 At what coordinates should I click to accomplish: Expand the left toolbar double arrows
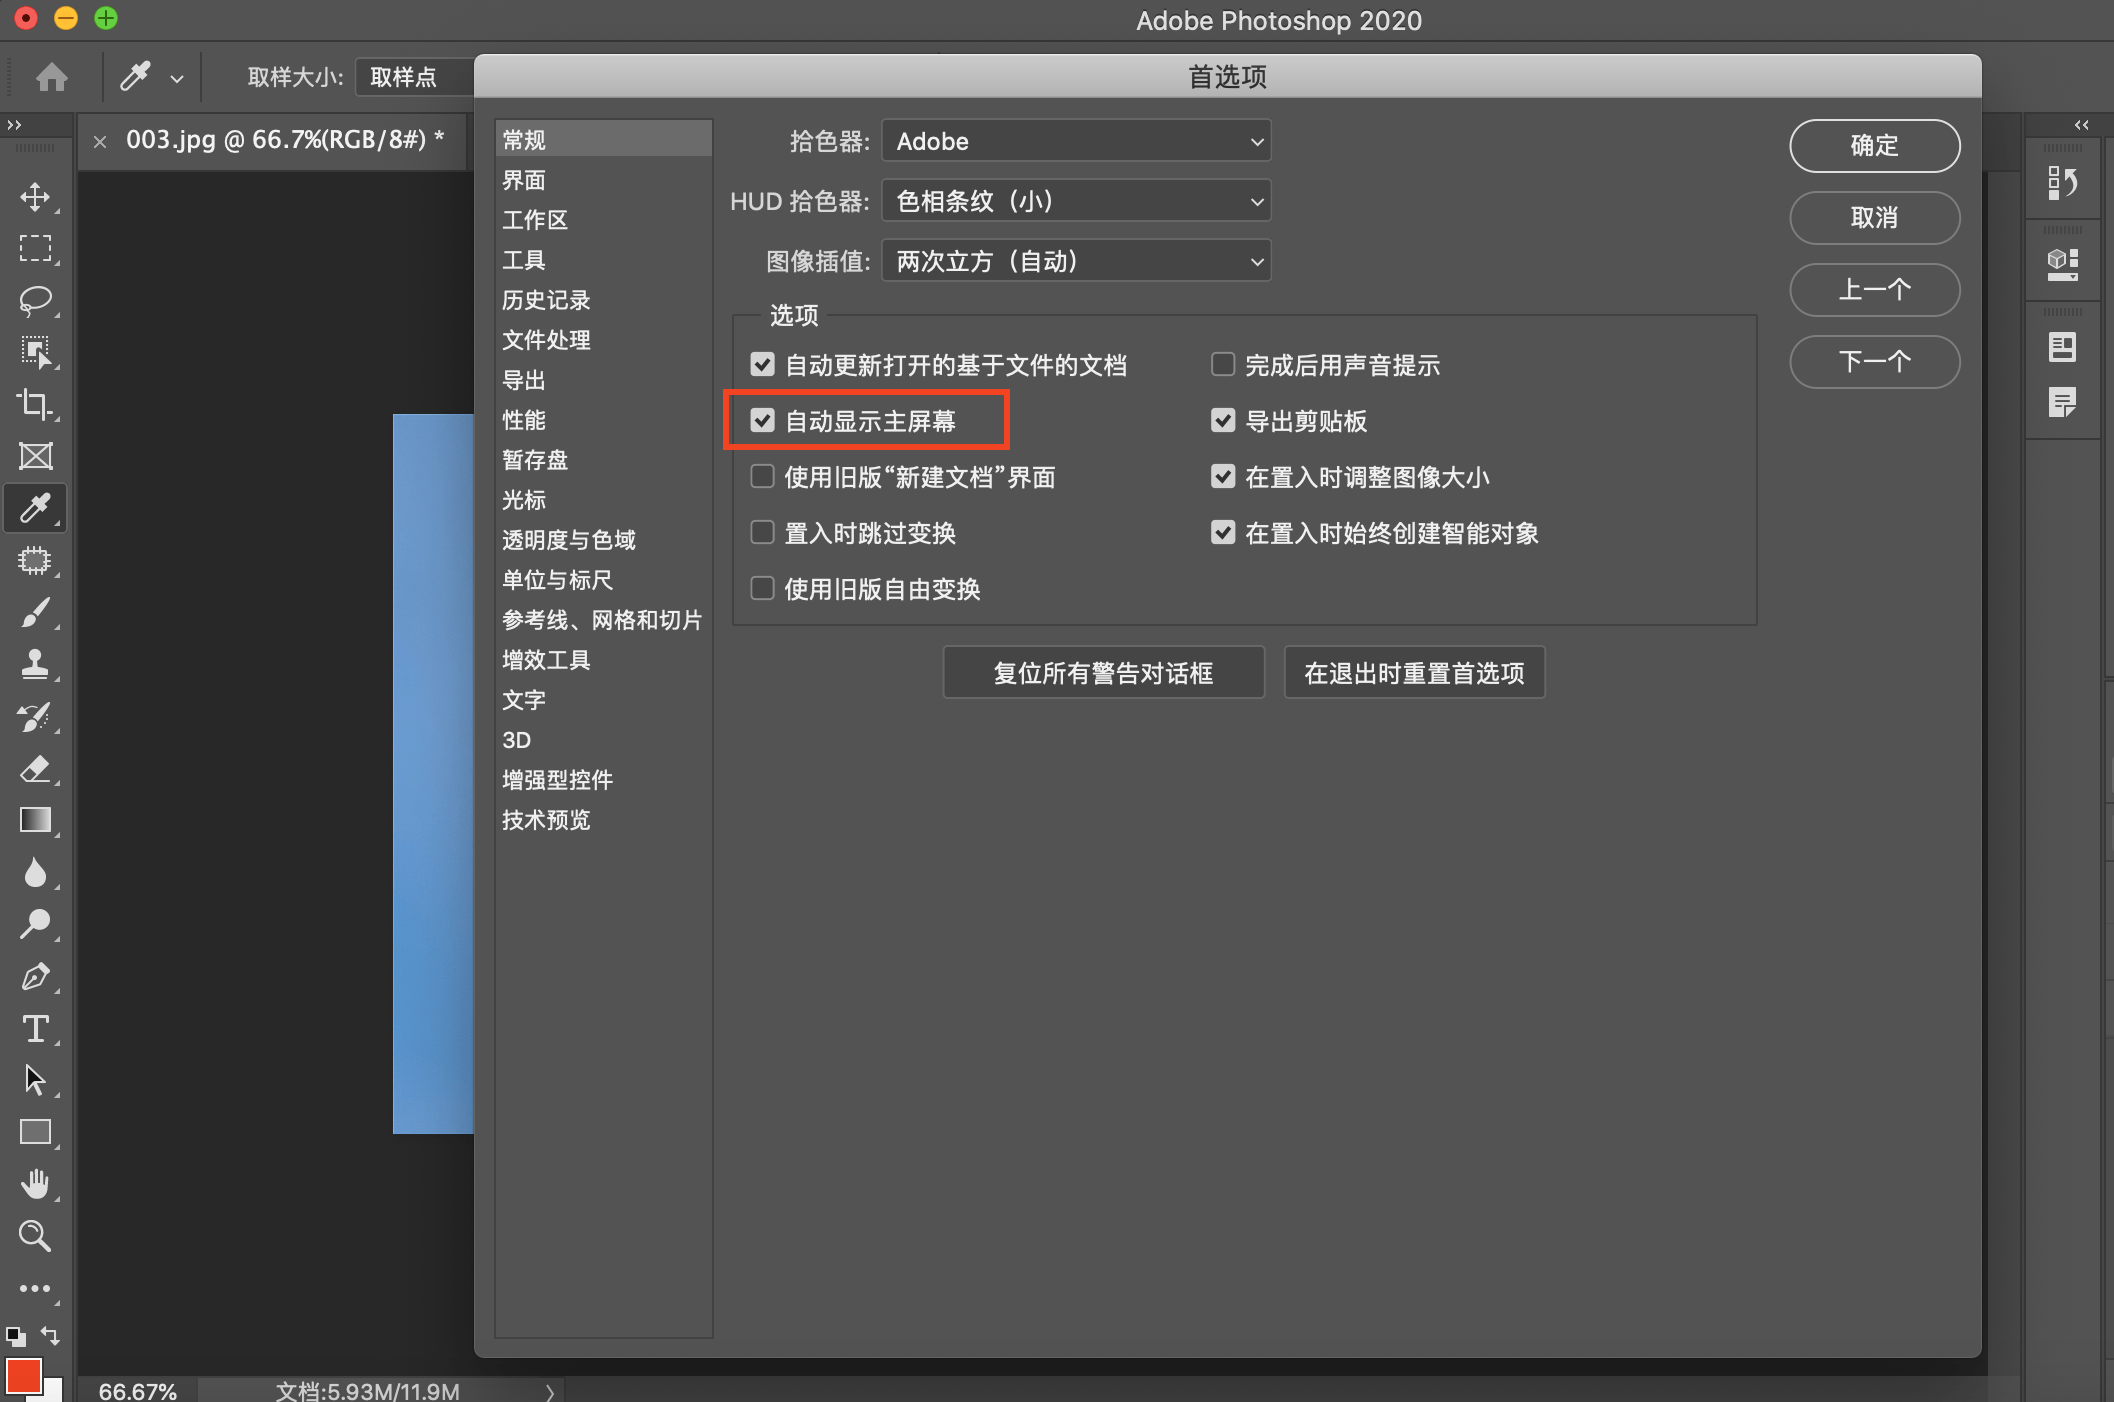coord(14,125)
